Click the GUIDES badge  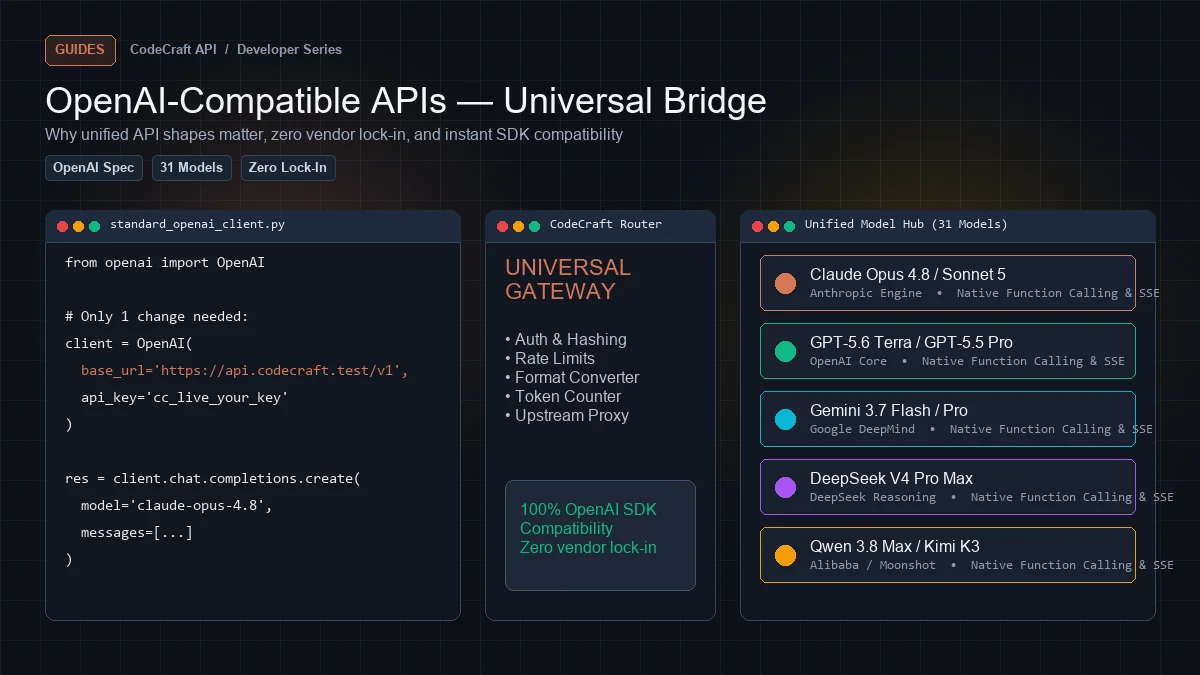[x=80, y=50]
